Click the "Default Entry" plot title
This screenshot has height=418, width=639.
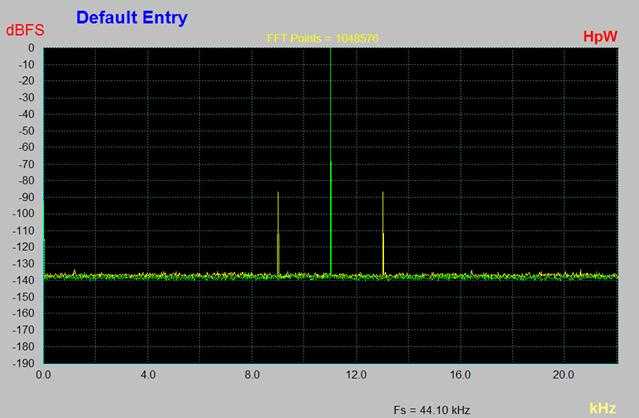132,18
